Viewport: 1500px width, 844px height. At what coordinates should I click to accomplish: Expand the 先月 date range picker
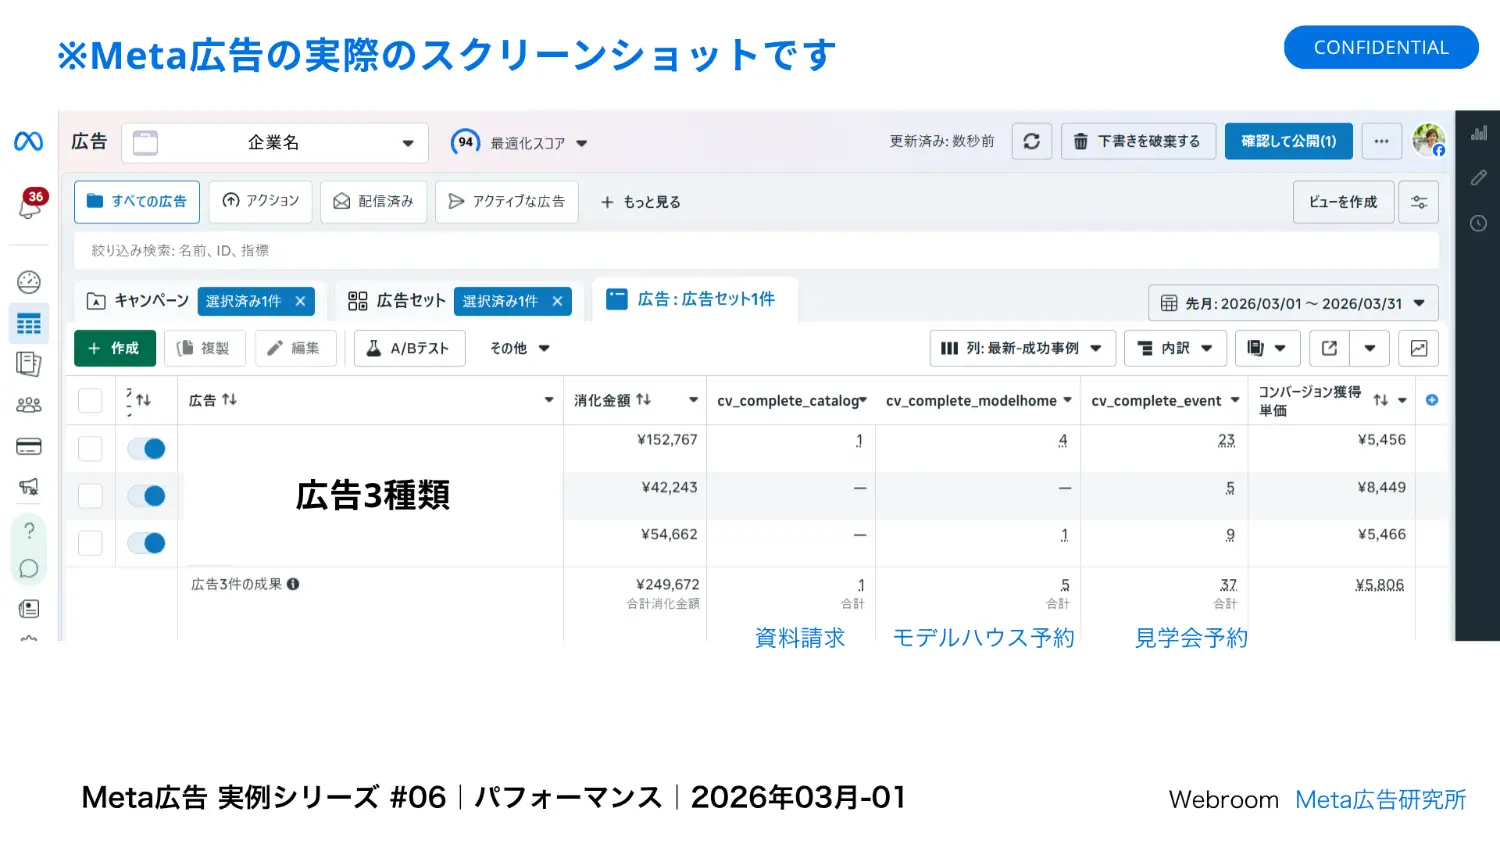click(x=1292, y=303)
